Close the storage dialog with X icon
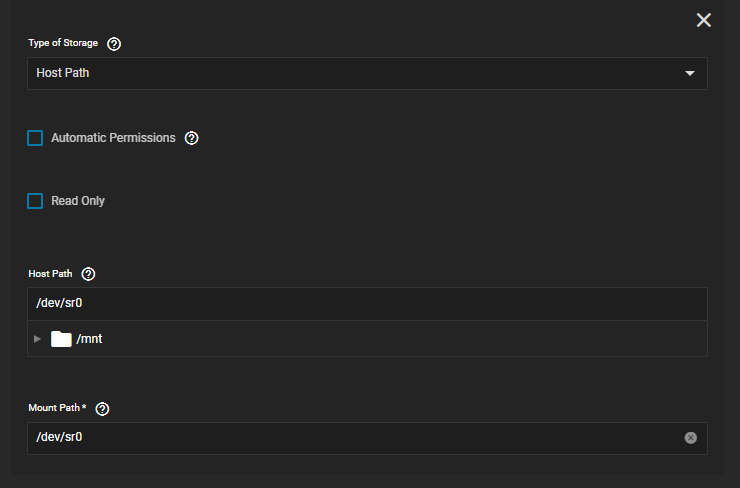This screenshot has width=740, height=488. tap(704, 20)
